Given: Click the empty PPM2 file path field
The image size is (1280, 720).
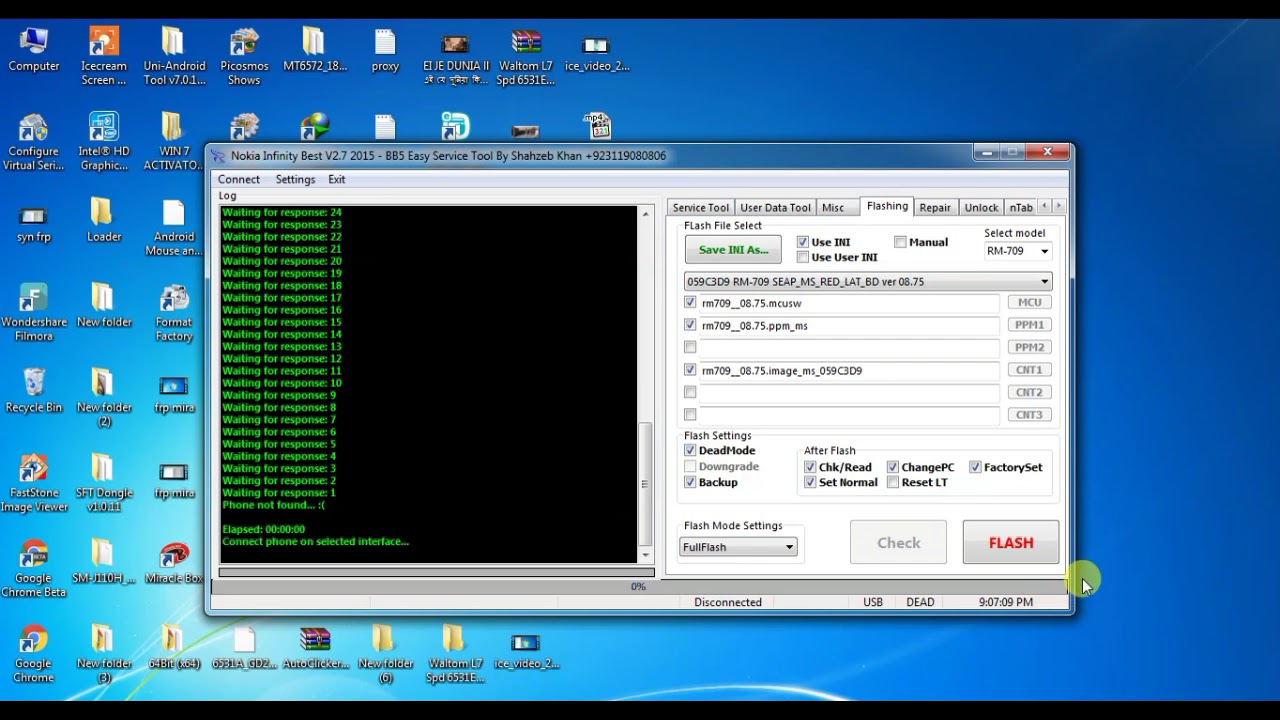Looking at the screenshot, I should tap(848, 347).
